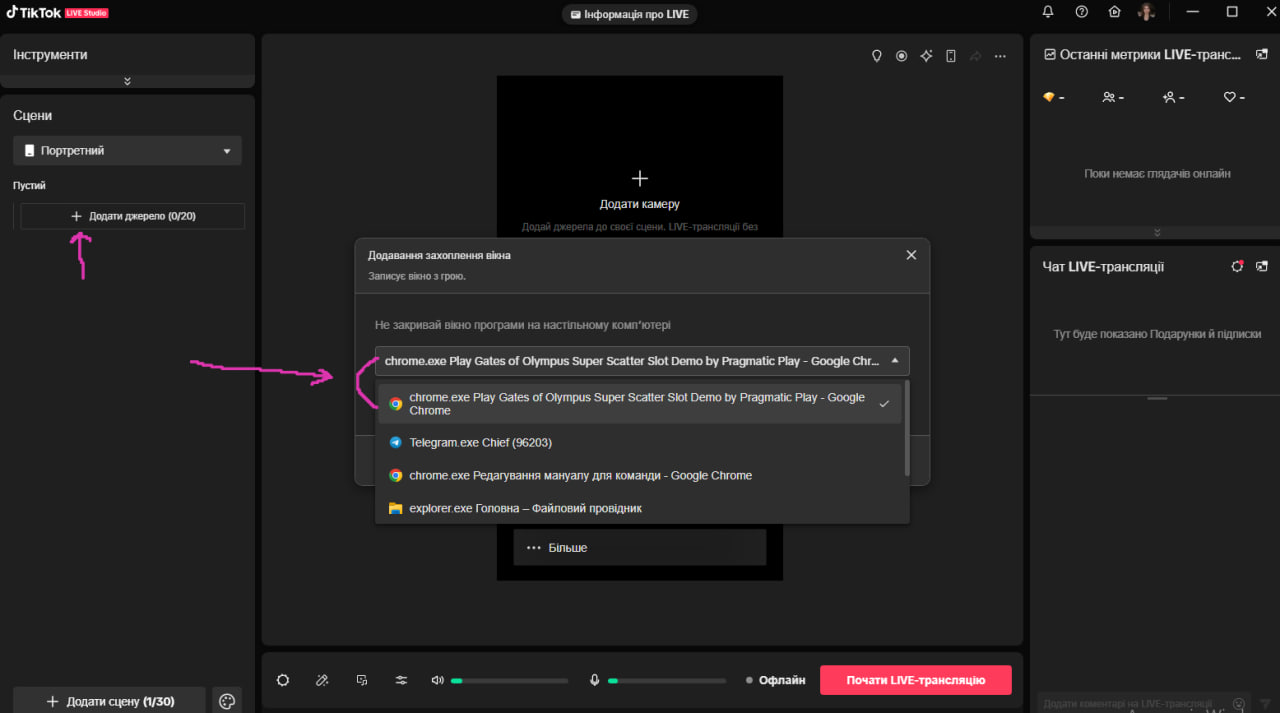This screenshot has height=713, width=1280.
Task: Open the Портретний scene layout dropdown
Action: coord(127,151)
